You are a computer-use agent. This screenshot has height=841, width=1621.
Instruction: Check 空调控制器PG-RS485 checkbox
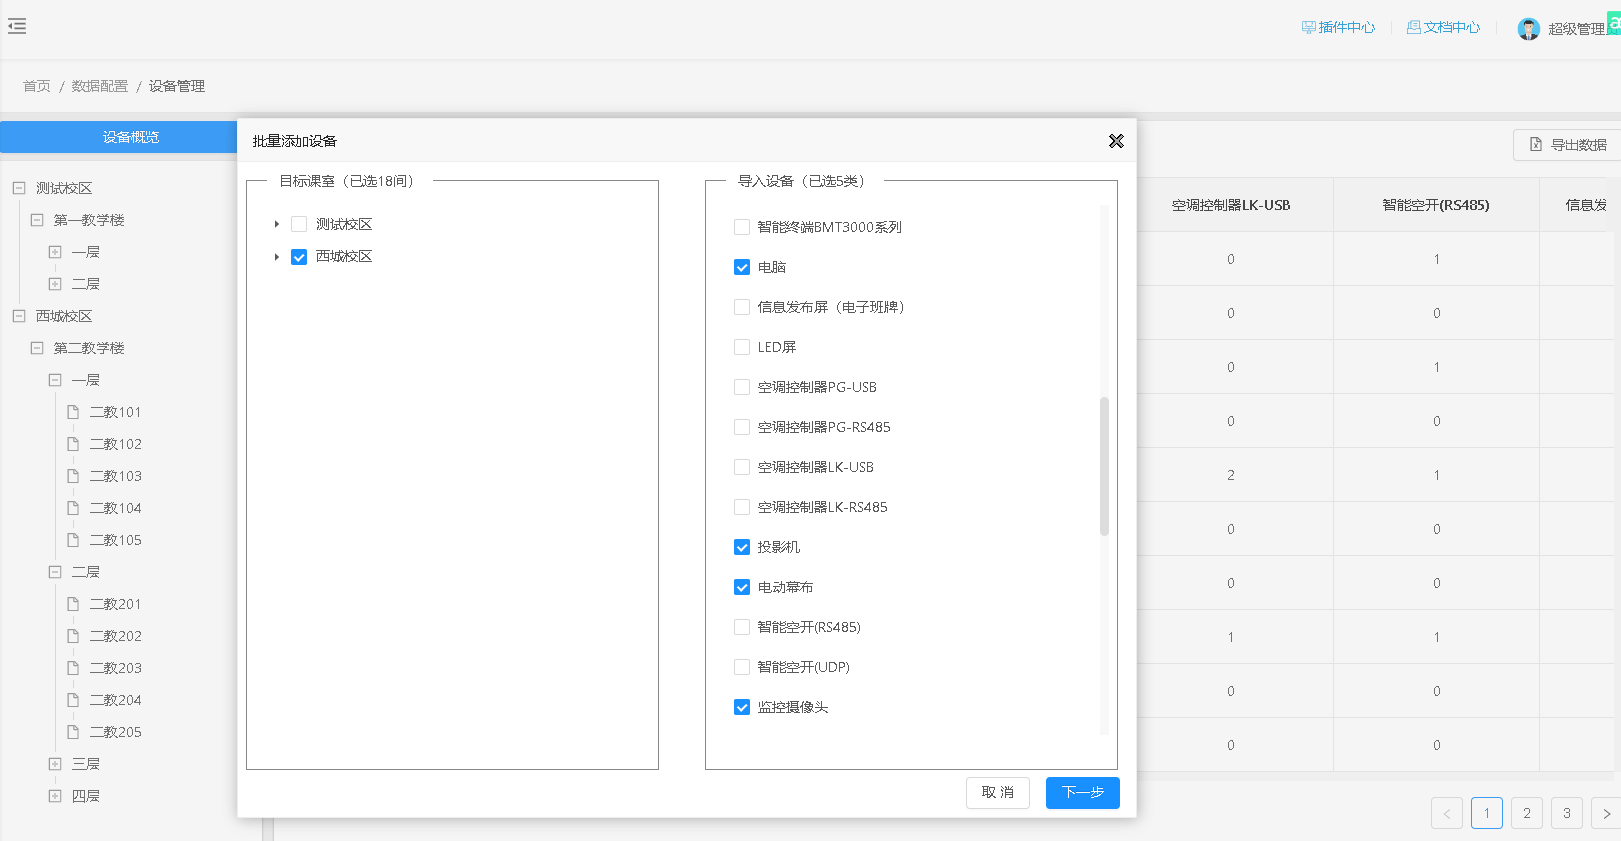tap(742, 427)
